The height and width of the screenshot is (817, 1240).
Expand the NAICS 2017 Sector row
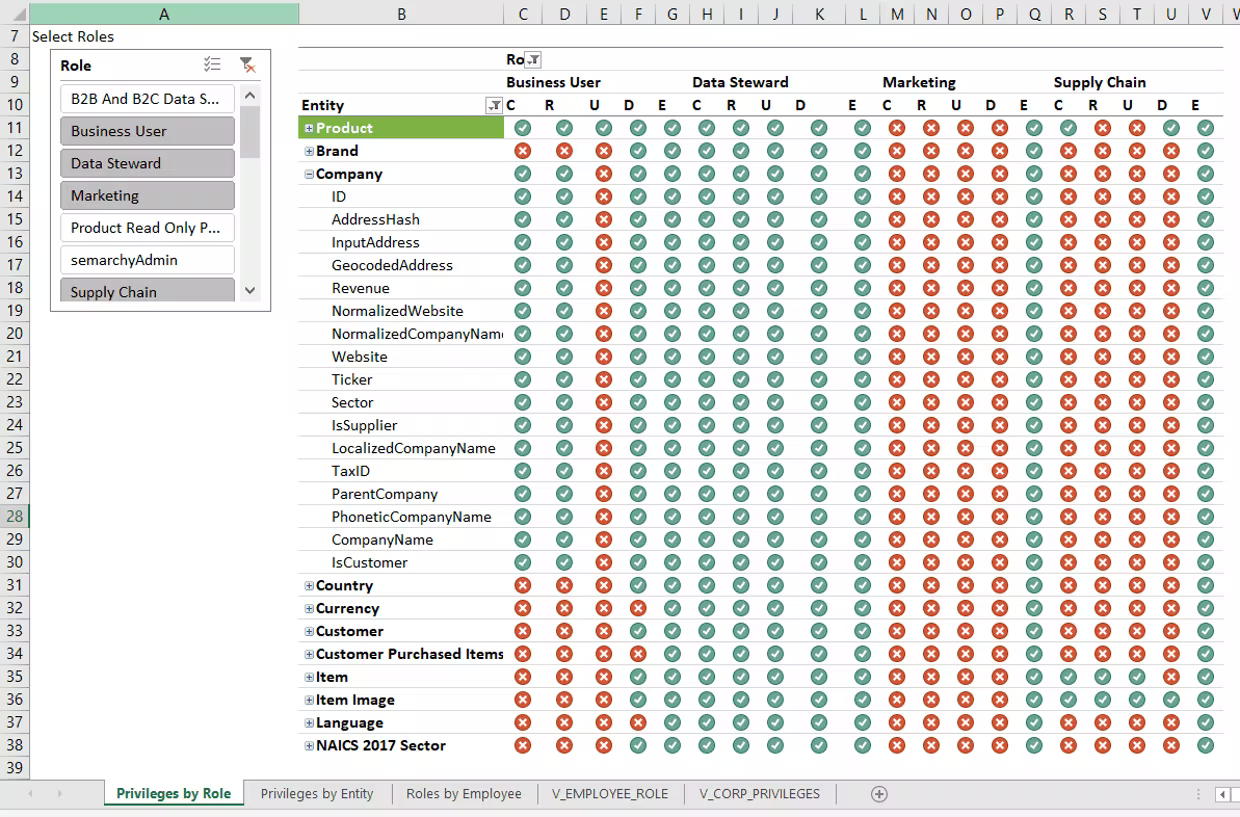pos(309,746)
